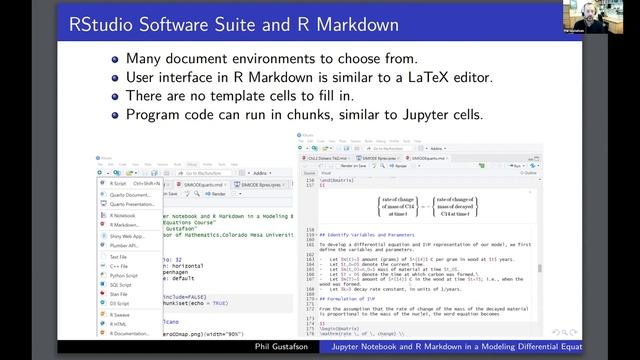Choose C++ File from New File menu
640x360 pixels.
pos(130,267)
